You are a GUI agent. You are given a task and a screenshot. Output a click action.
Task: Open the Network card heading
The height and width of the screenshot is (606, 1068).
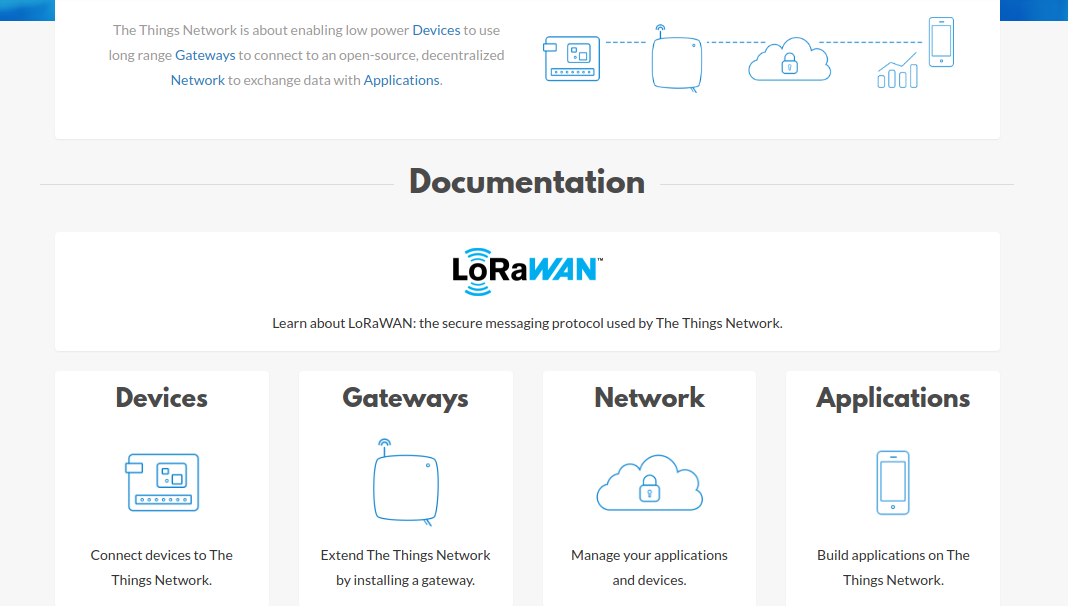click(649, 398)
